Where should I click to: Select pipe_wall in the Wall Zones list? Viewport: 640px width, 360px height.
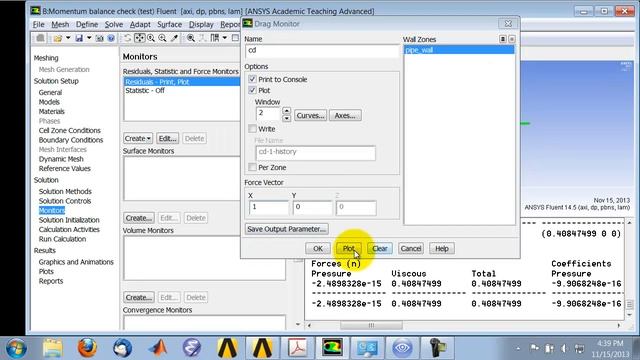coord(459,50)
